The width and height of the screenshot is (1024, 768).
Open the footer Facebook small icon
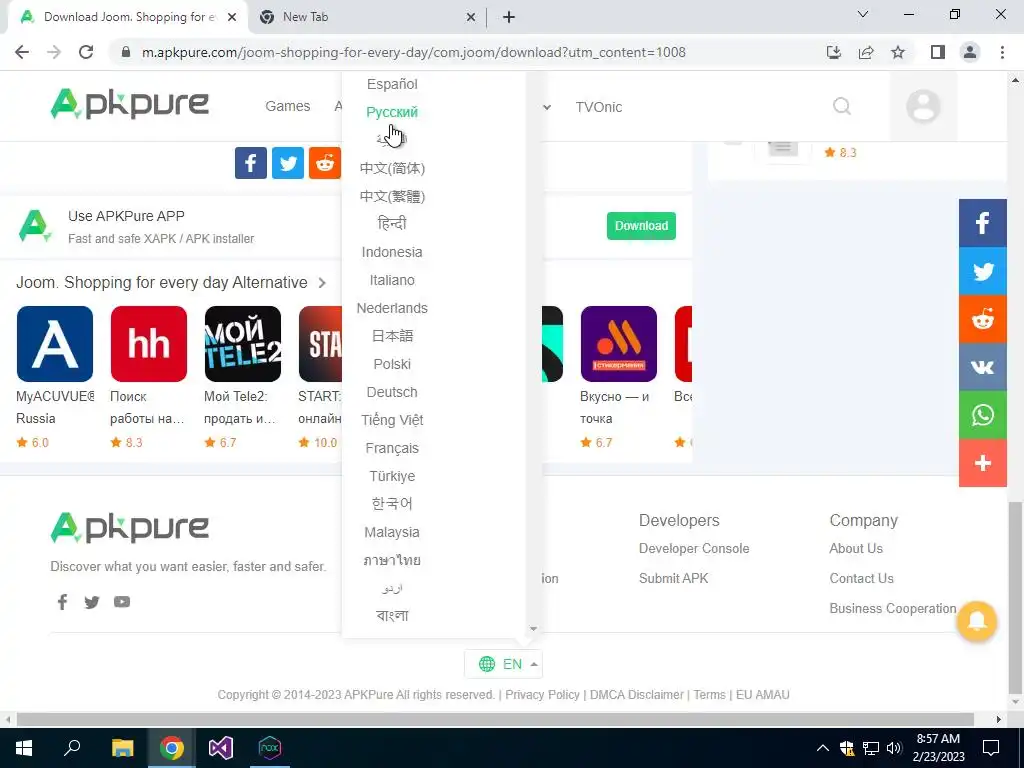click(x=62, y=601)
